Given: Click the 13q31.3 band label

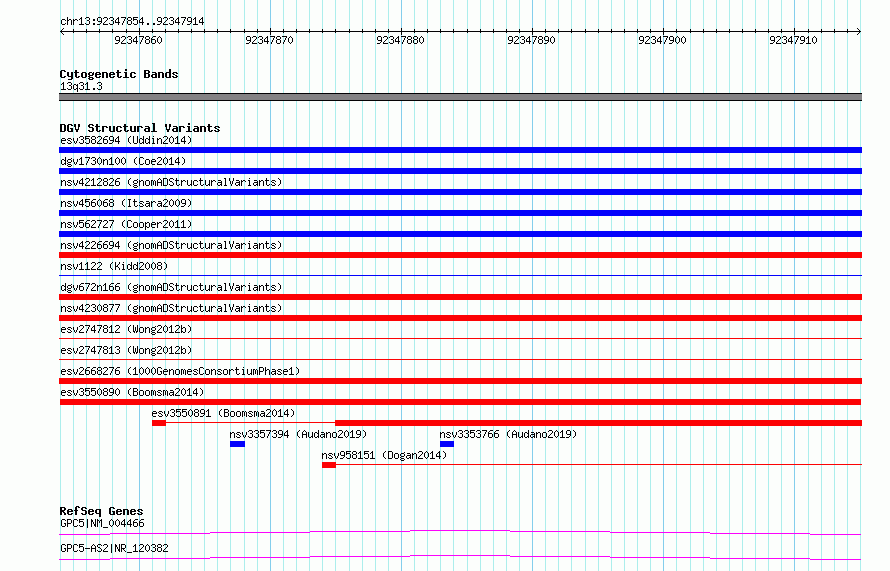Looking at the screenshot, I should point(81,86).
